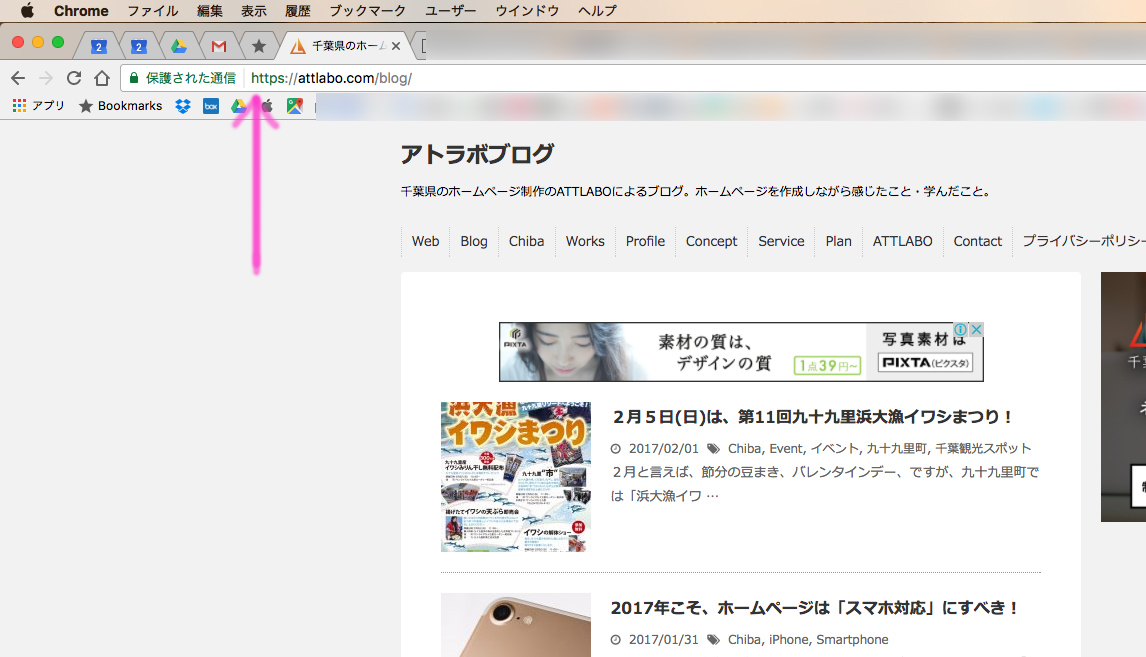1146x657 pixels.
Task: Open the Chrome application menu
Action: 81,11
